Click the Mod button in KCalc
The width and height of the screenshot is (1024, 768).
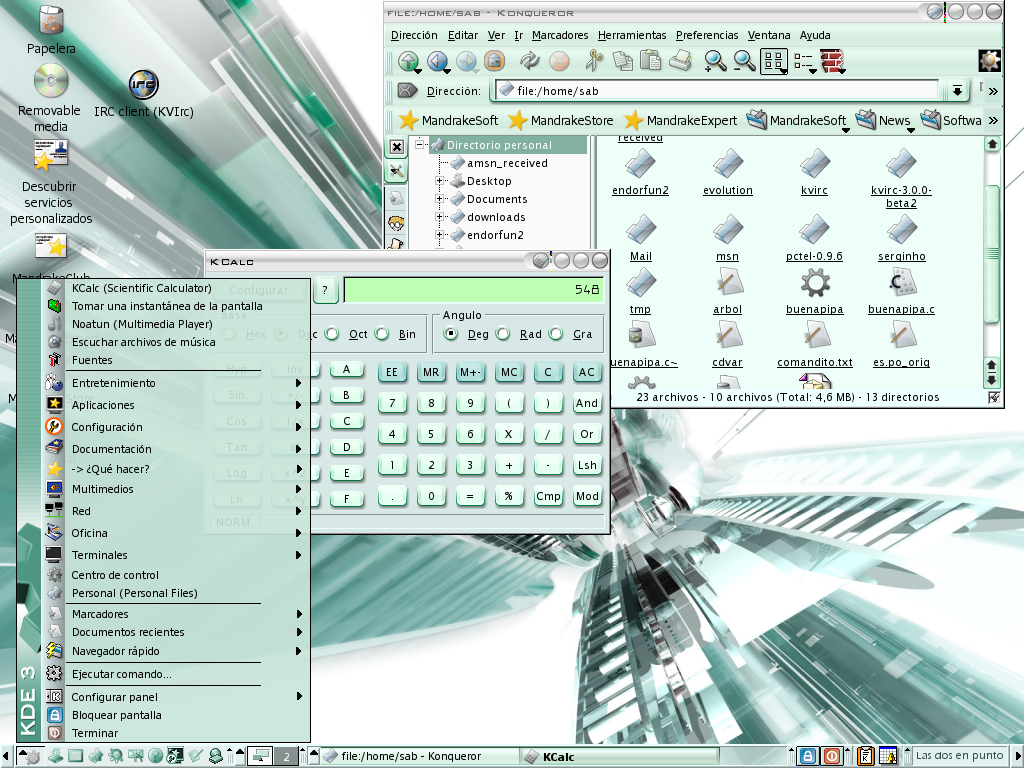[x=586, y=496]
